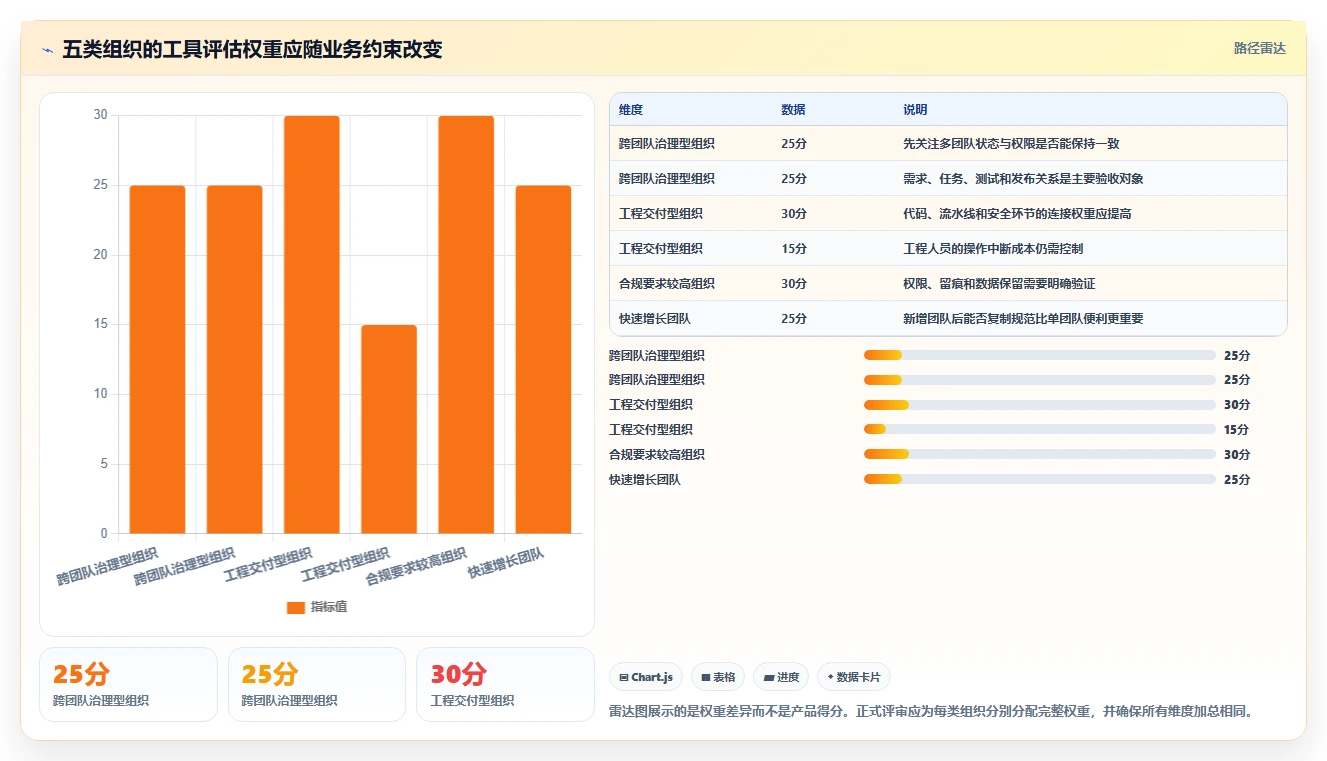Viewport: 1327px width, 761px height.
Task: Click the bar above 合规要求较高组织 in the chart
Action: point(466,324)
